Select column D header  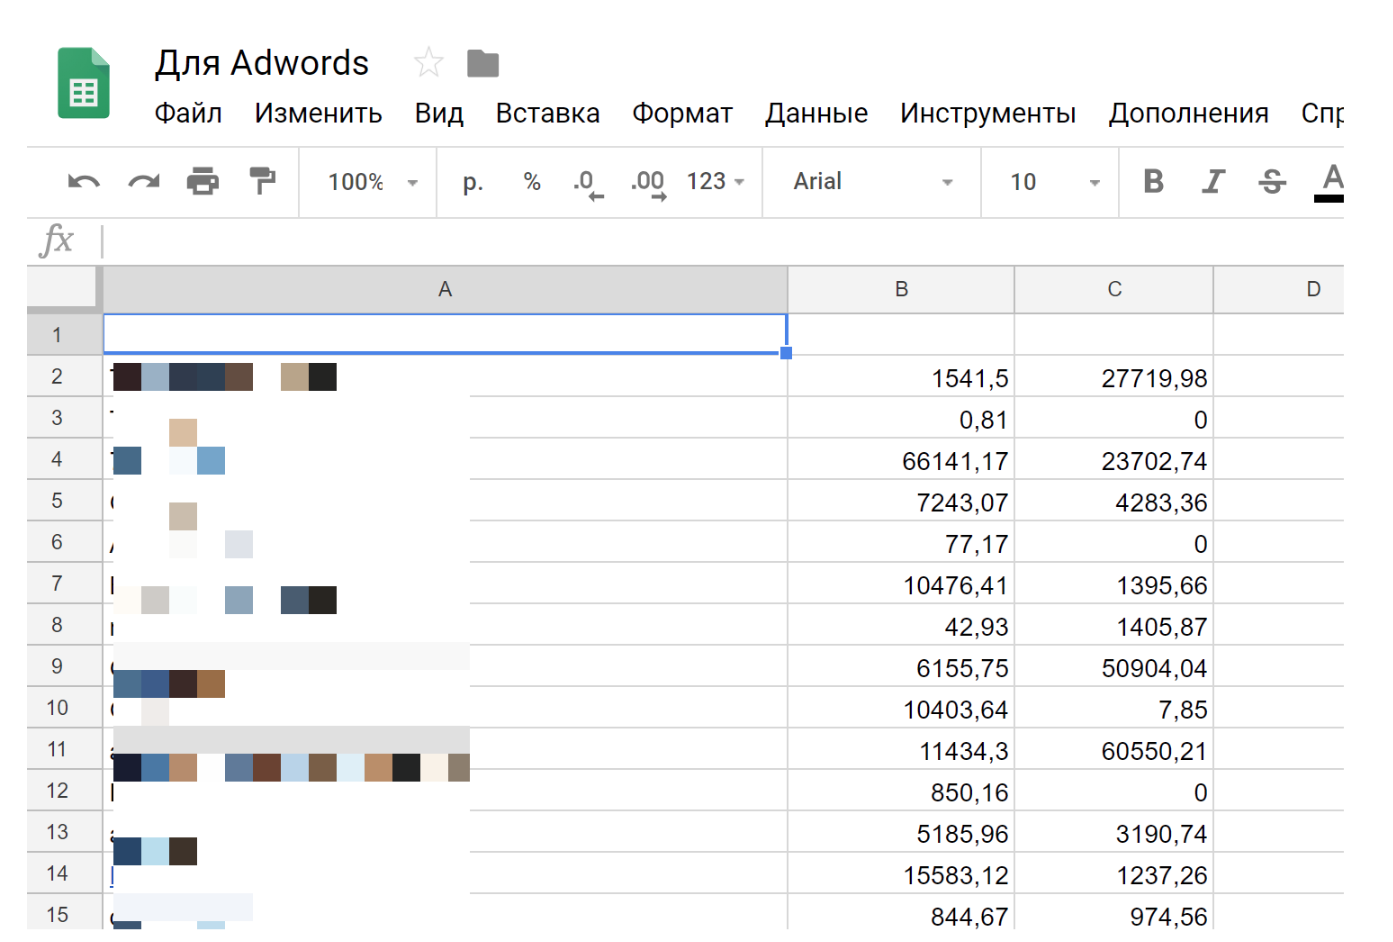(x=1280, y=290)
